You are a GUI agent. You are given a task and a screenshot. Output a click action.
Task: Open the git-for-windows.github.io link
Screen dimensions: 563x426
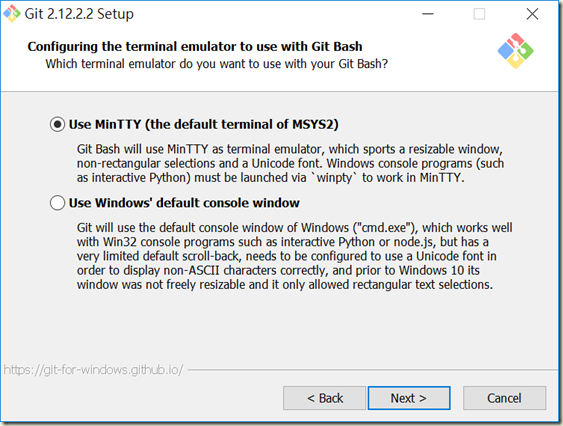(x=93, y=370)
